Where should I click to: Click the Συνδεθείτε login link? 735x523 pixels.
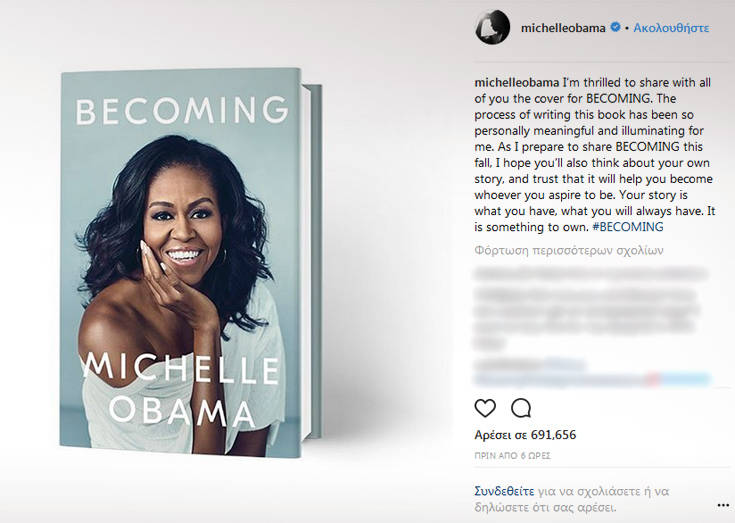[504, 491]
